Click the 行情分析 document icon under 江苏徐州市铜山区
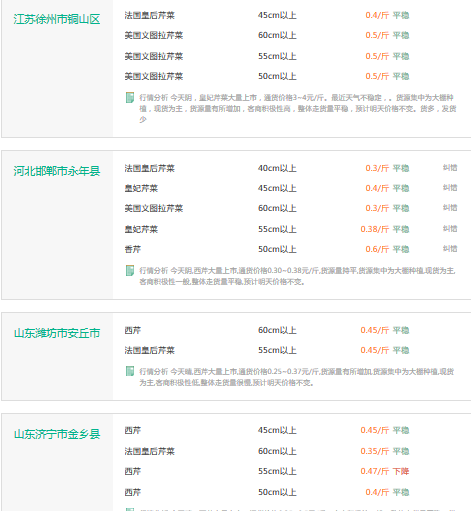The image size is (471, 511). point(130,98)
